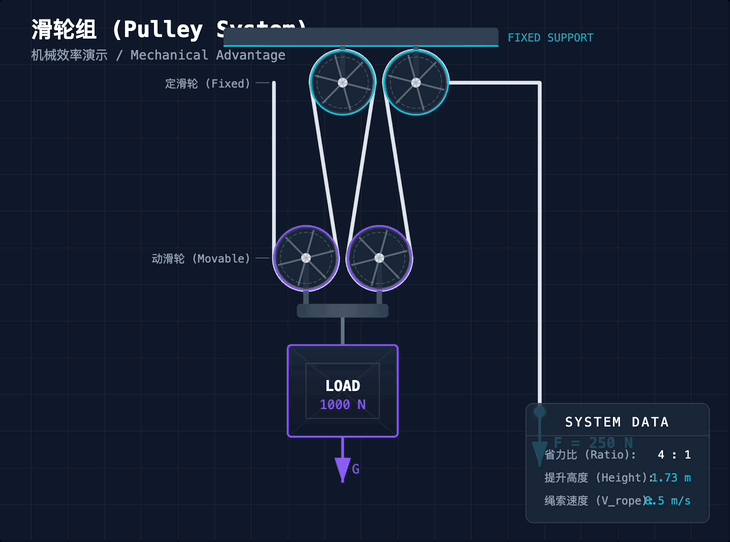The height and width of the screenshot is (542, 730).
Task: Click the 1000 N load weight text
Action: (343, 405)
